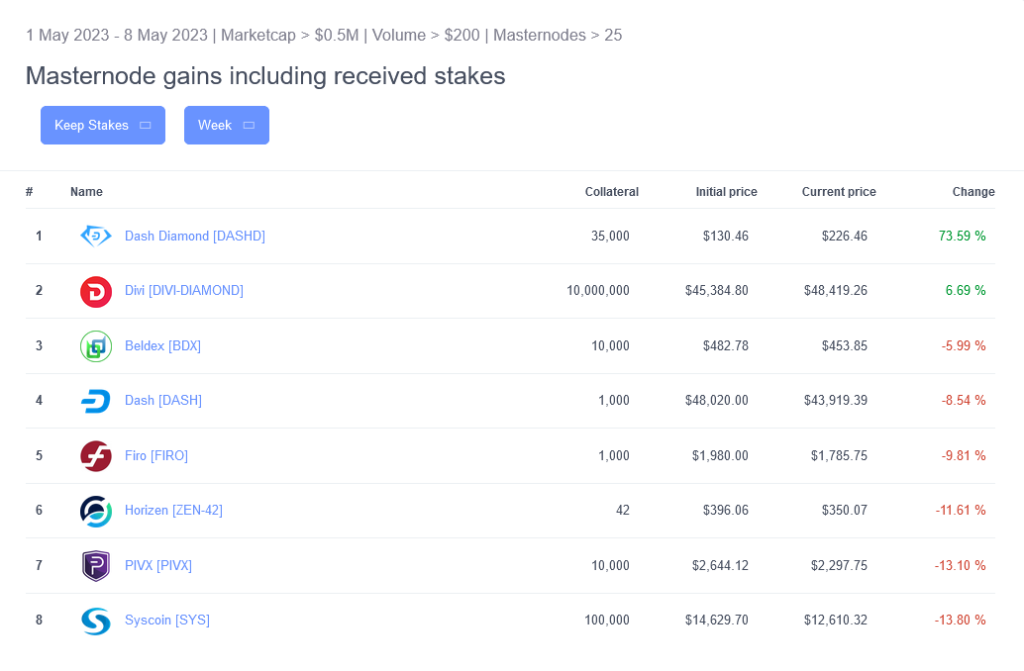The width and height of the screenshot is (1024, 671).
Task: Click the # rank column header
Action: (x=29, y=191)
